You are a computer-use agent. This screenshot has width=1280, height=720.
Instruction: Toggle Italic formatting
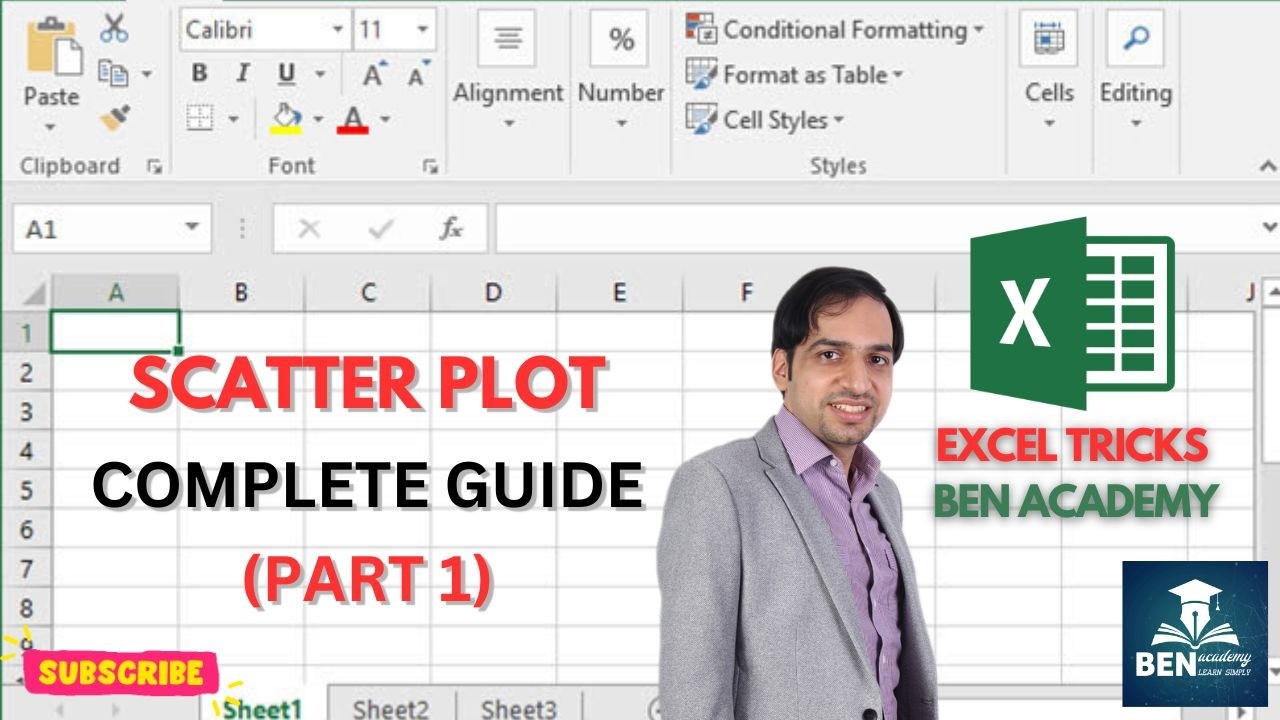coord(242,74)
